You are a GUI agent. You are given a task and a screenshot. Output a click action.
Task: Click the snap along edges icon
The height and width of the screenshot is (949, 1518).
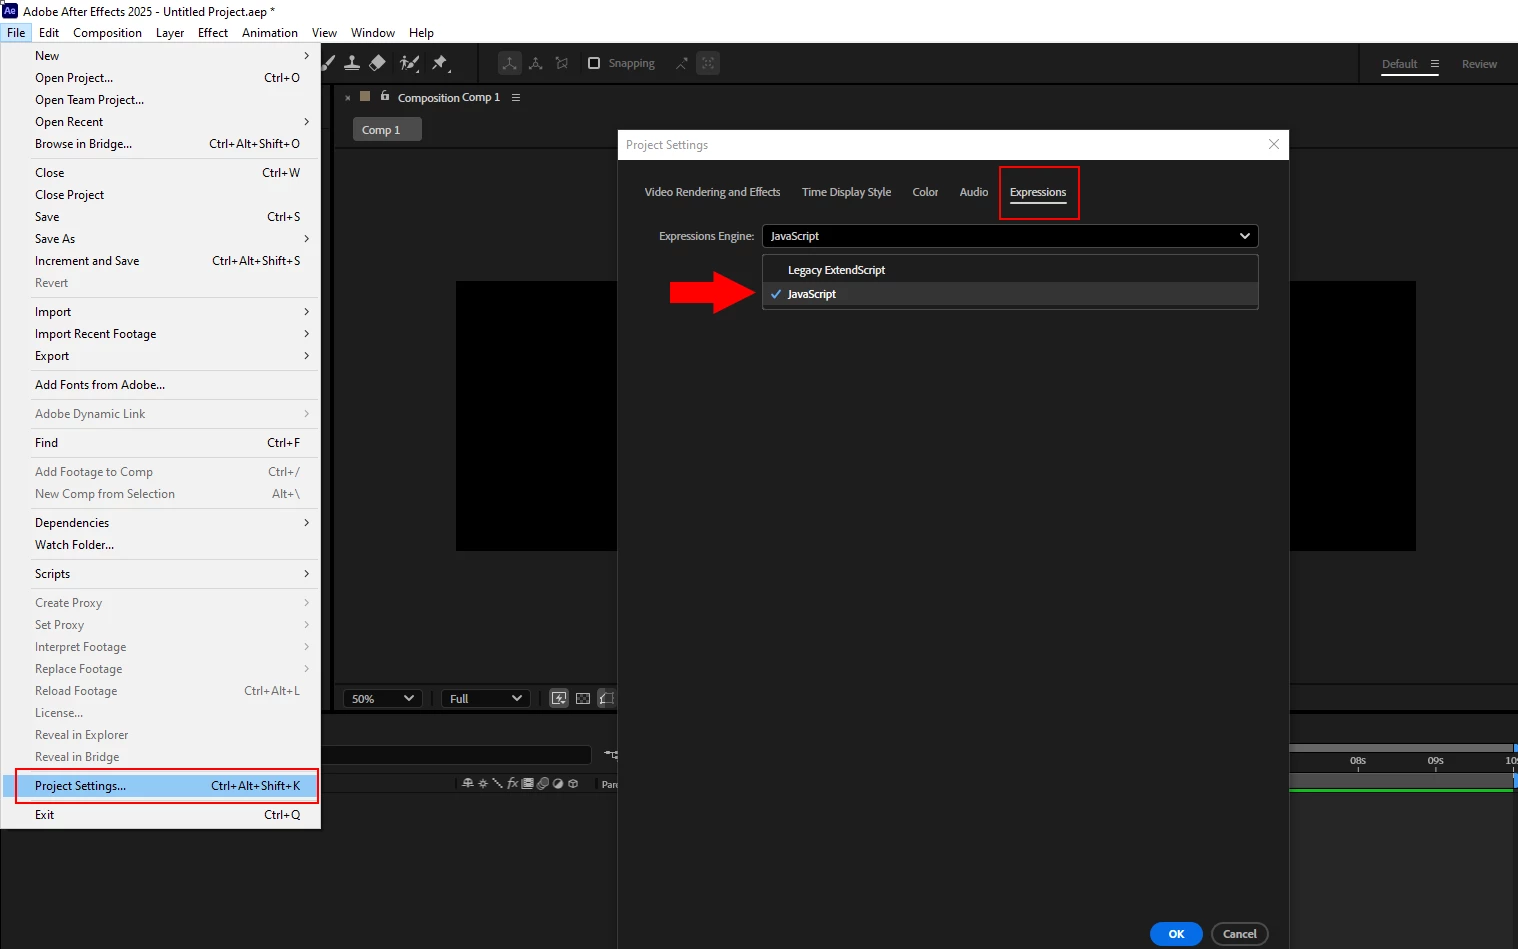tap(681, 63)
